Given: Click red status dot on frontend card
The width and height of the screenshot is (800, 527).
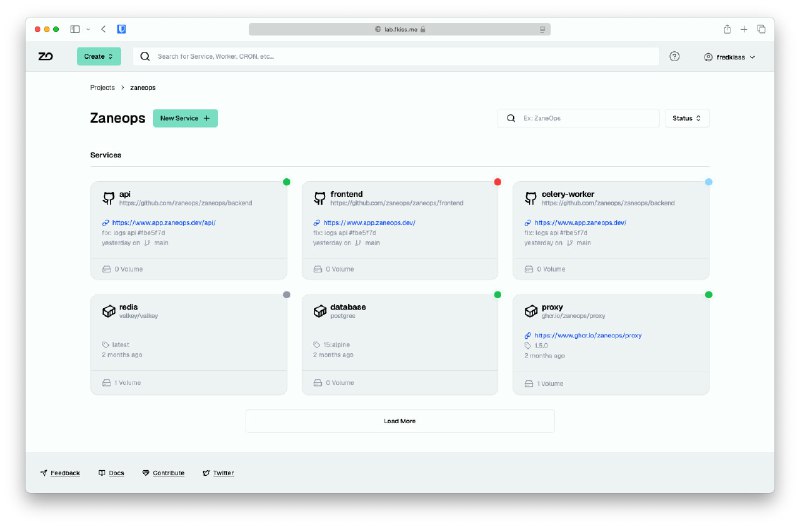Looking at the screenshot, I should coord(497,182).
